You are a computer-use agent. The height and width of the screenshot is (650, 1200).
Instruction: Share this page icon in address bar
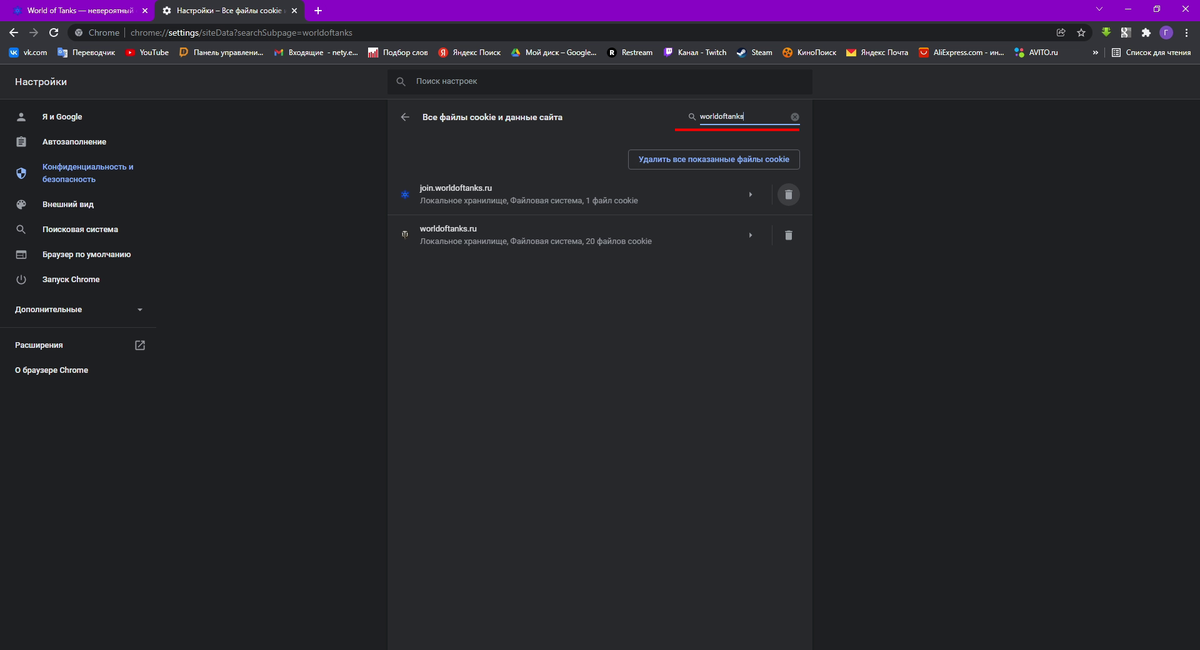point(1061,32)
